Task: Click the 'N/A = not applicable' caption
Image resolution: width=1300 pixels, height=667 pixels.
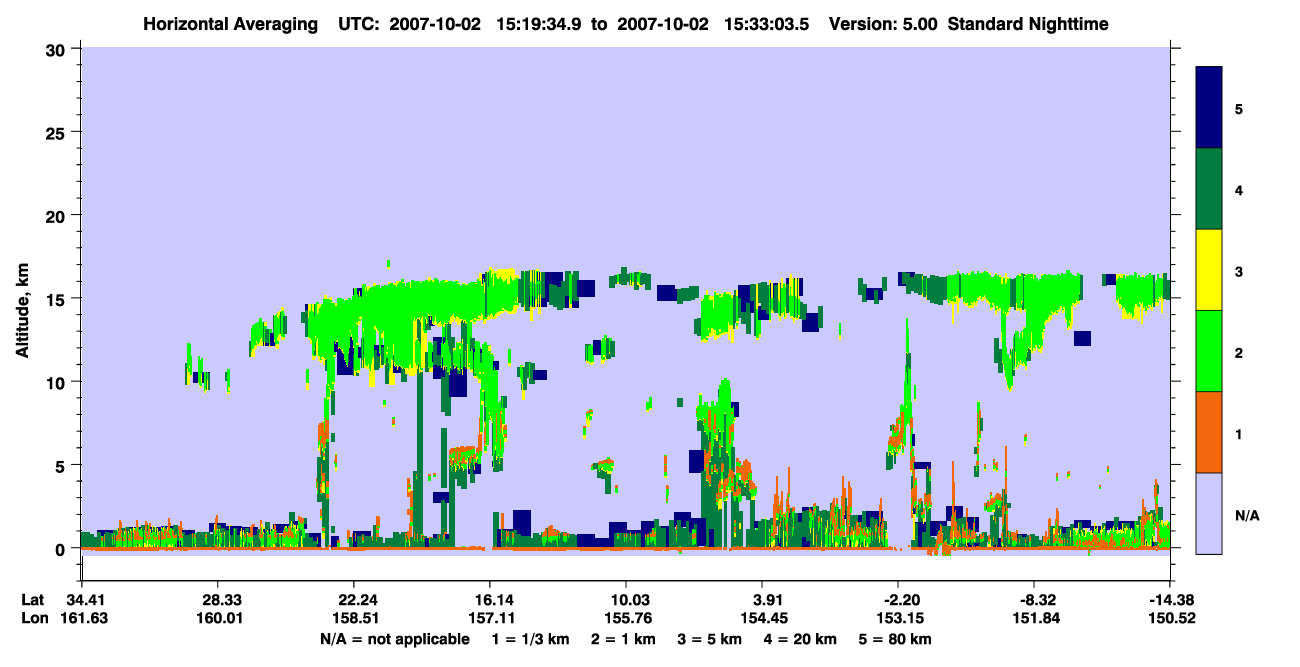Action: click(395, 639)
